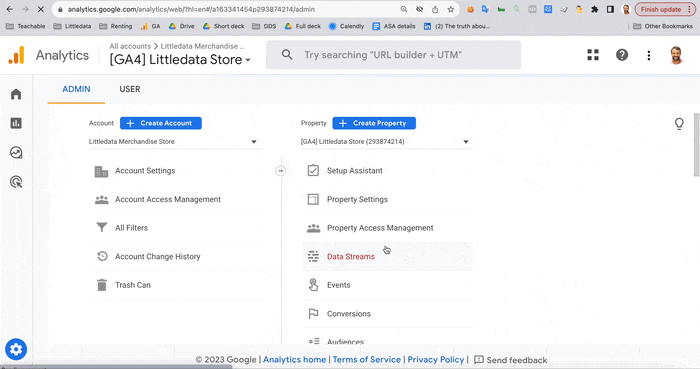Click the Finish update button
This screenshot has width=700, height=369.
(665, 9)
